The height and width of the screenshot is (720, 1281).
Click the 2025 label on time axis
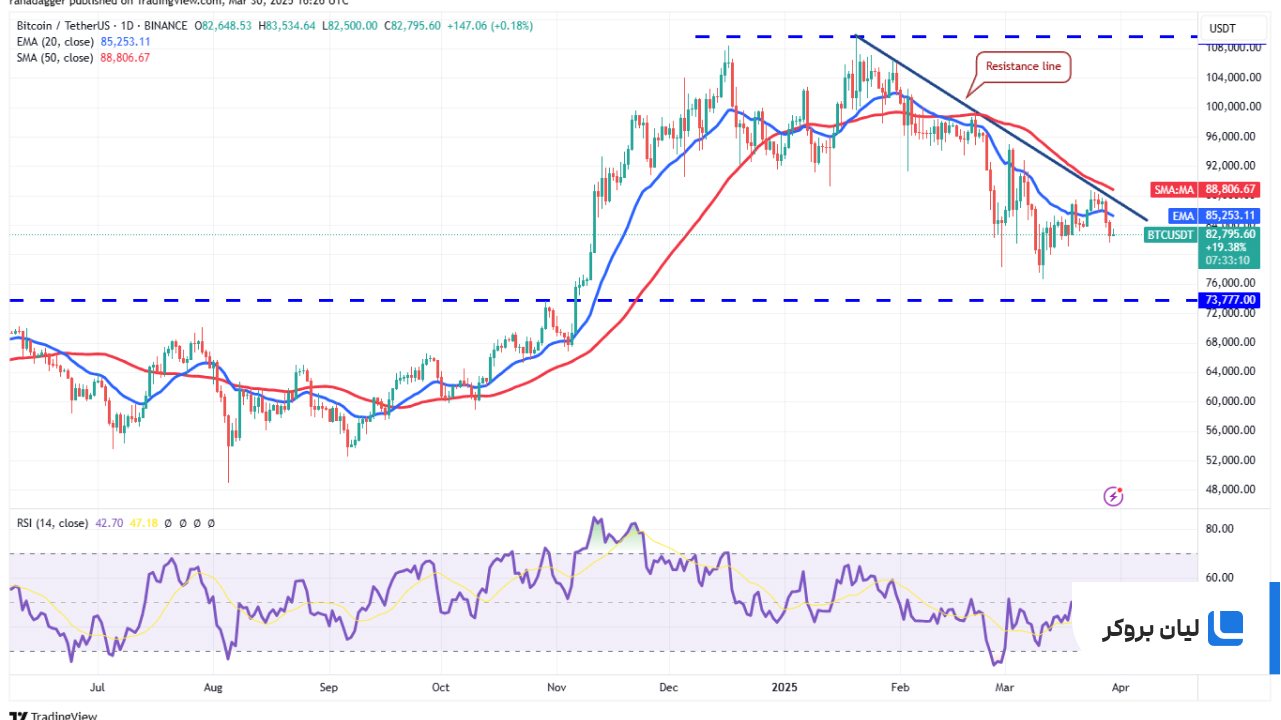pyautogui.click(x=784, y=688)
